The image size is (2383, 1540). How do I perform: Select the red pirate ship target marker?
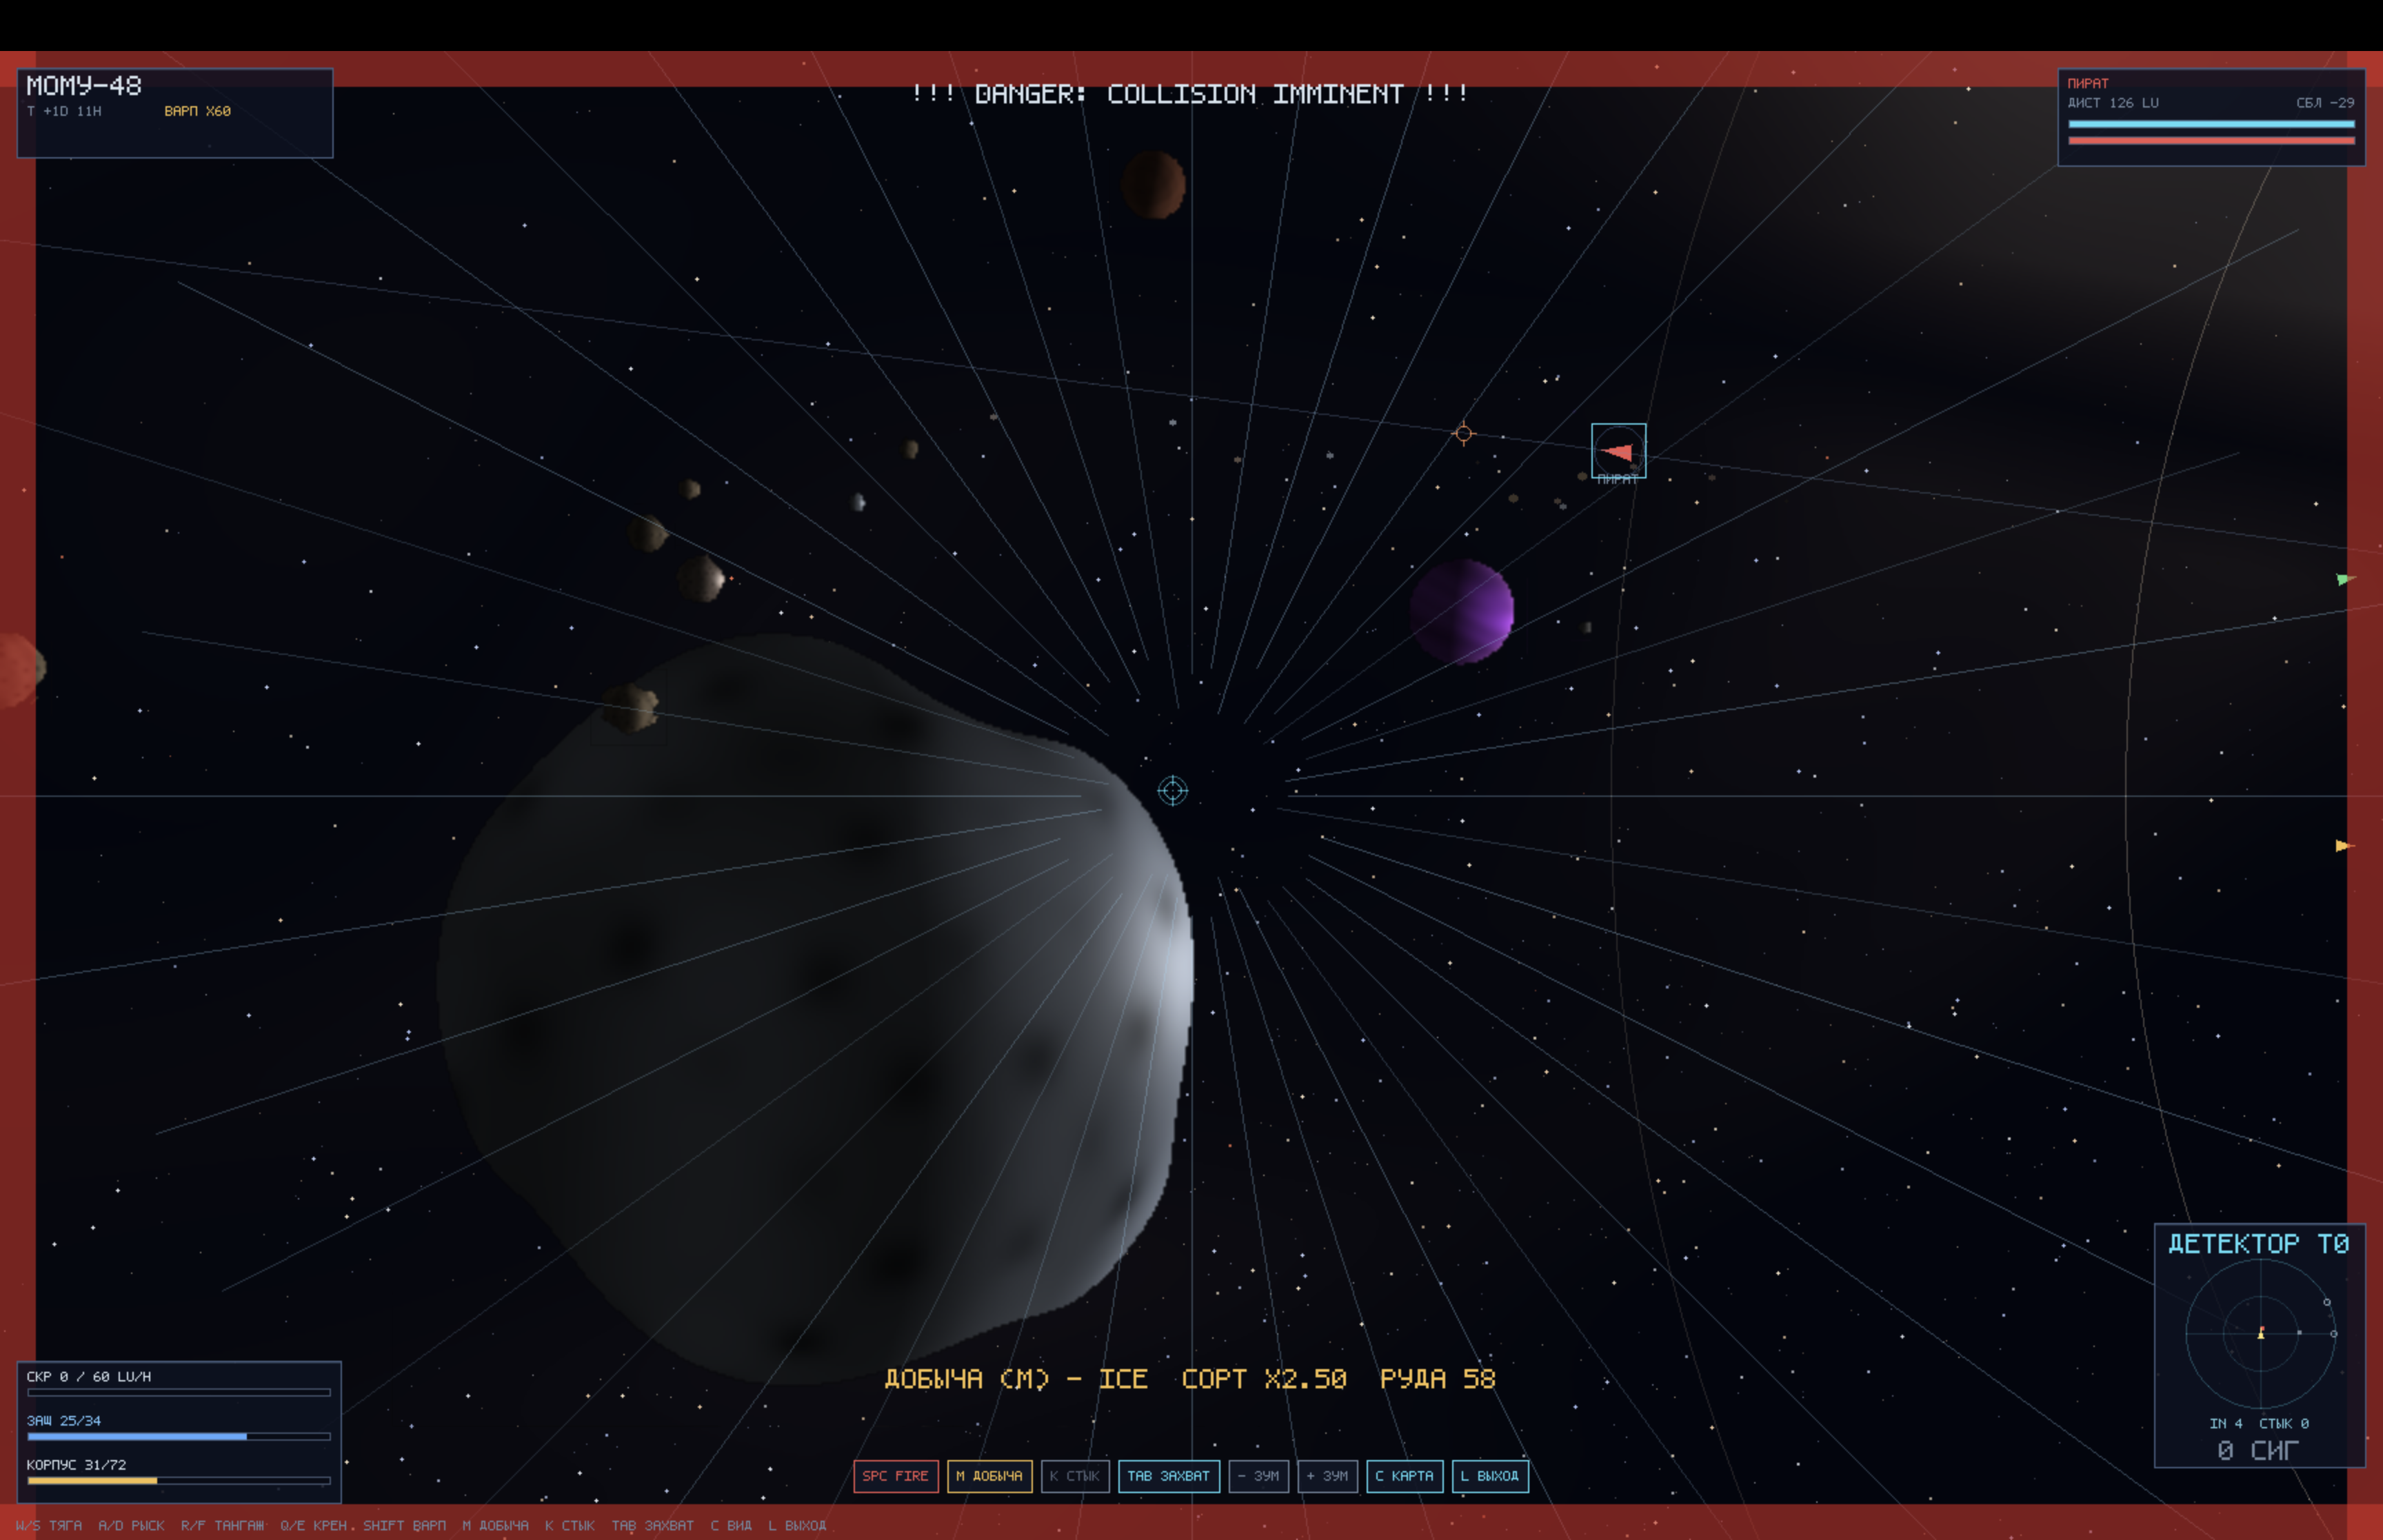1618,451
